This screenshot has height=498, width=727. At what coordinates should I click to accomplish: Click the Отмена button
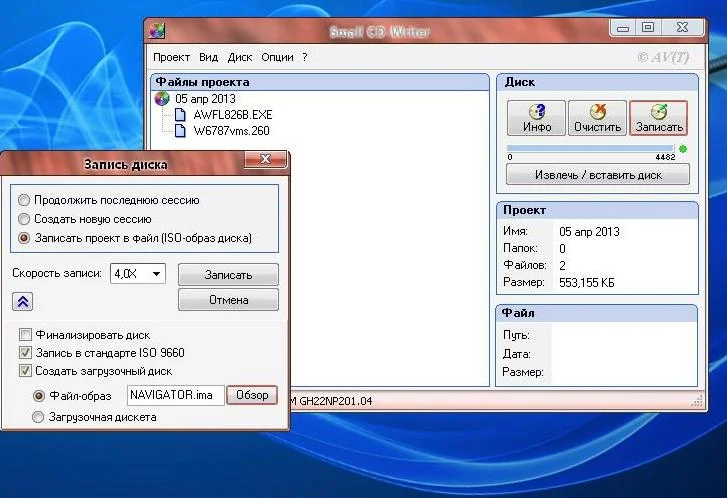(x=229, y=300)
